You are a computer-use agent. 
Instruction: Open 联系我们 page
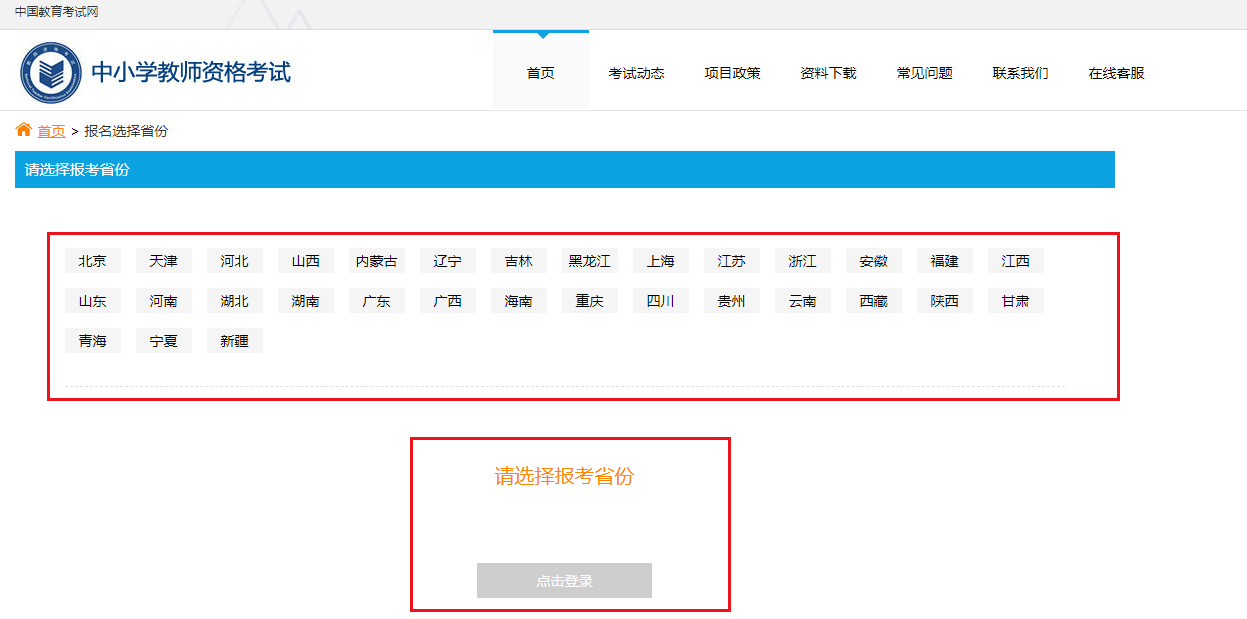(1020, 73)
